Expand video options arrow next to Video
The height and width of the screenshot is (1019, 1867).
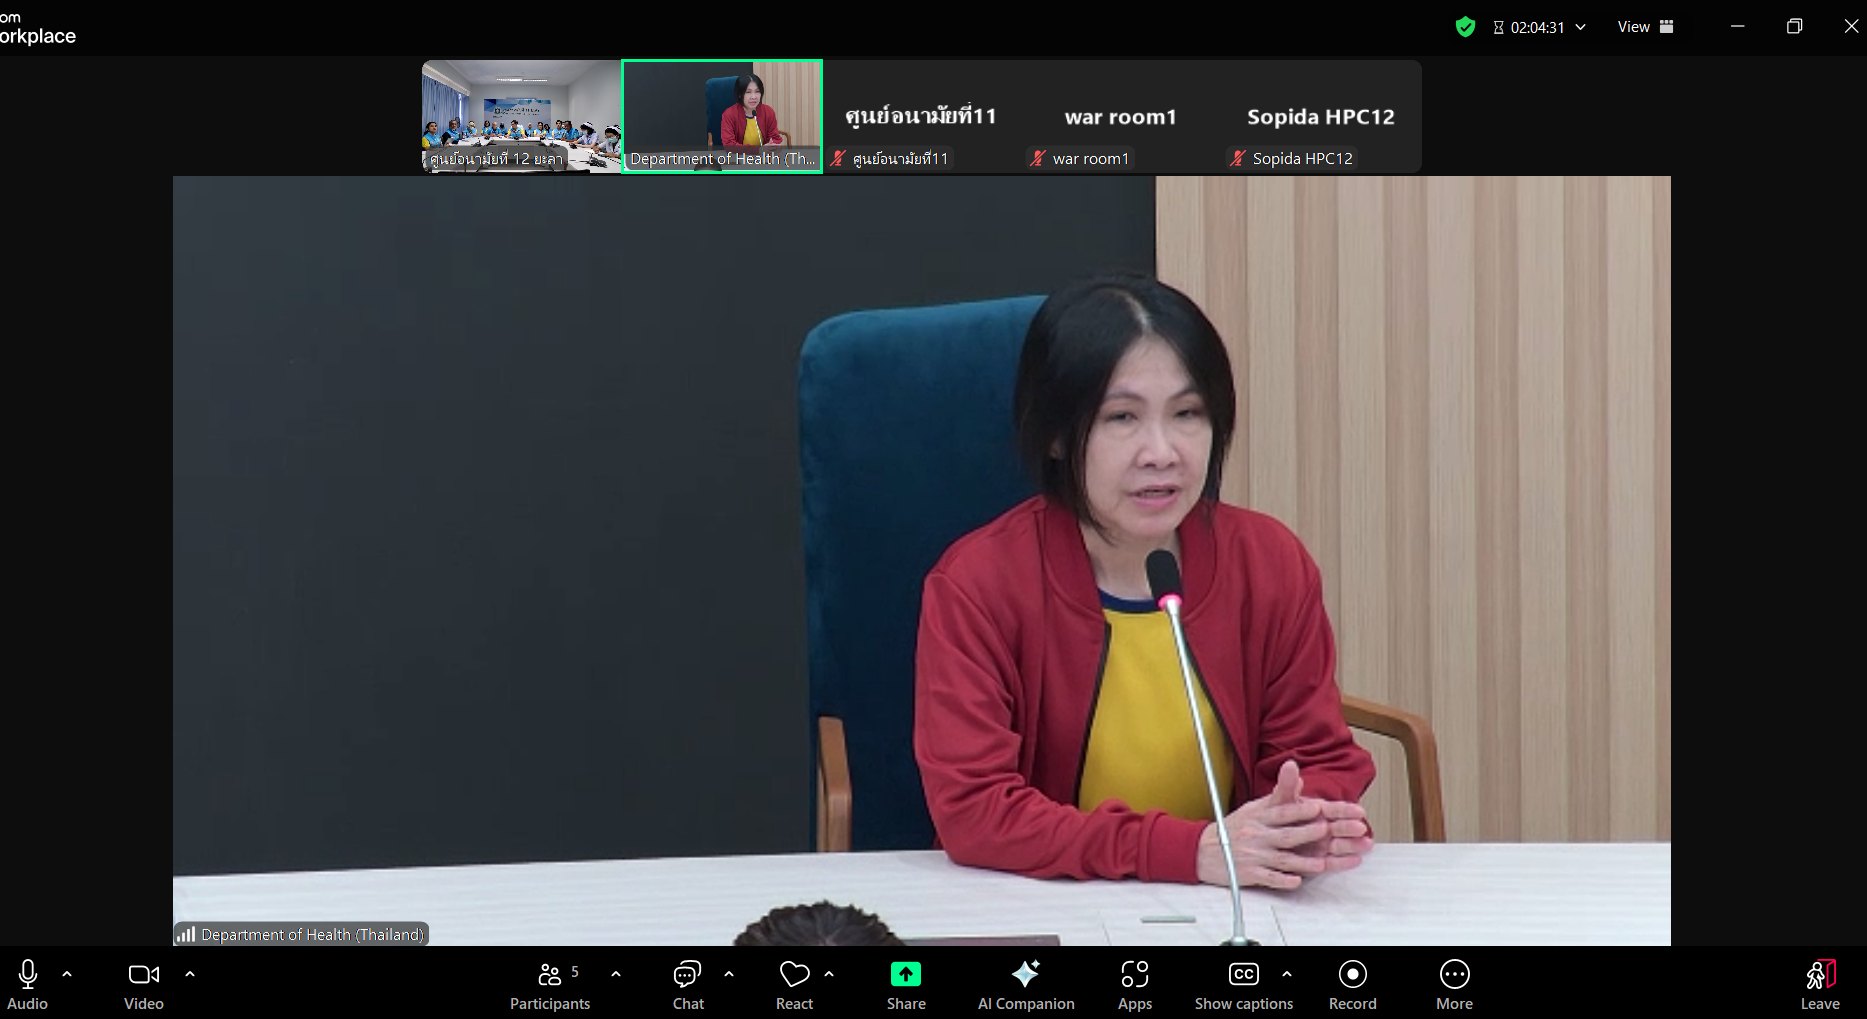point(190,973)
